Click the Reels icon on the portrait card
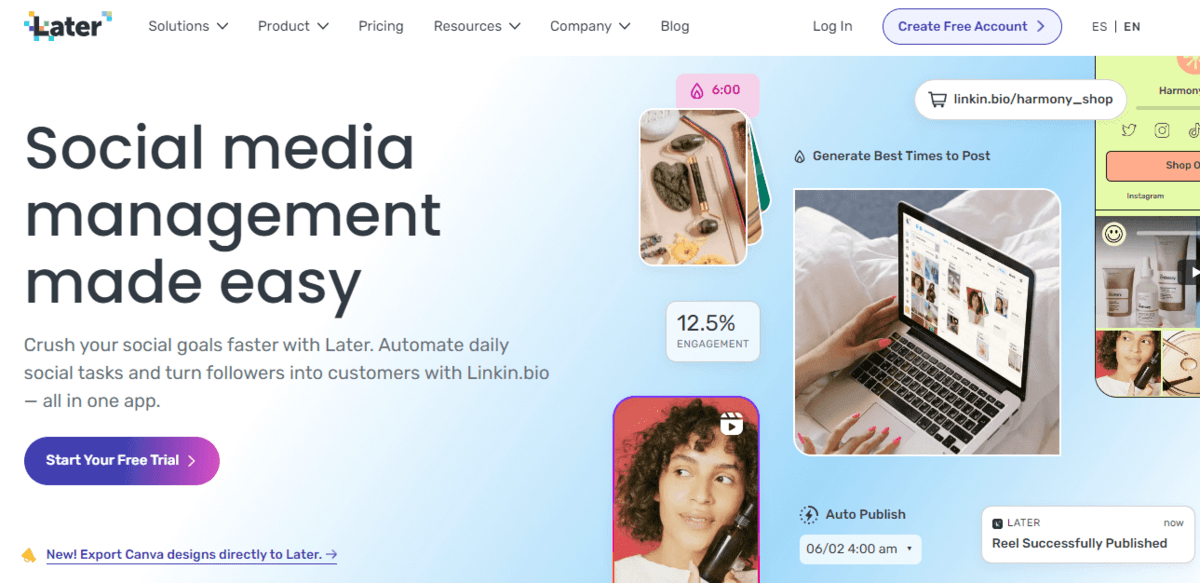1200x583 pixels. click(x=731, y=424)
